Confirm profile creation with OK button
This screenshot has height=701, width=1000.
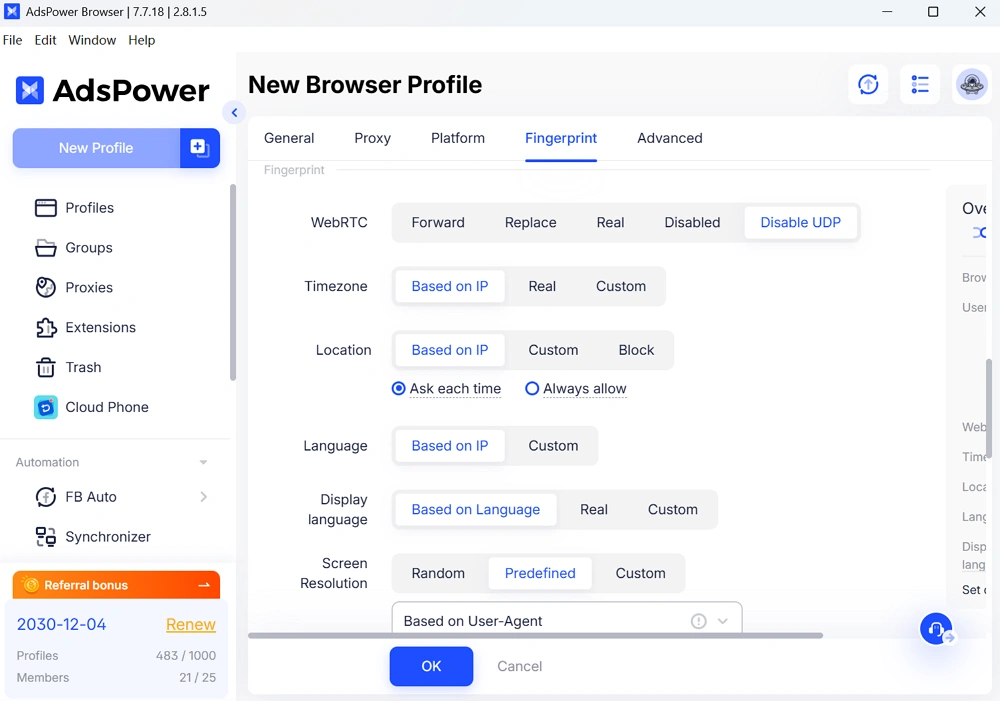(x=431, y=666)
